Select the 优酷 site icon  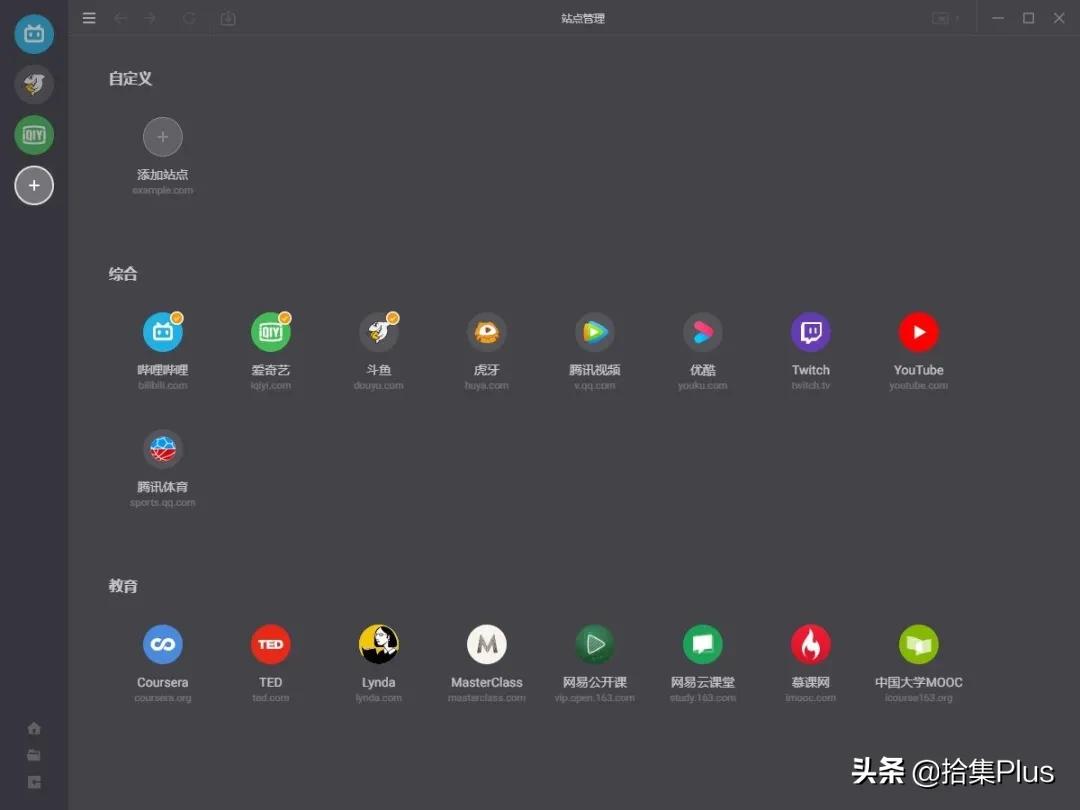tap(703, 332)
